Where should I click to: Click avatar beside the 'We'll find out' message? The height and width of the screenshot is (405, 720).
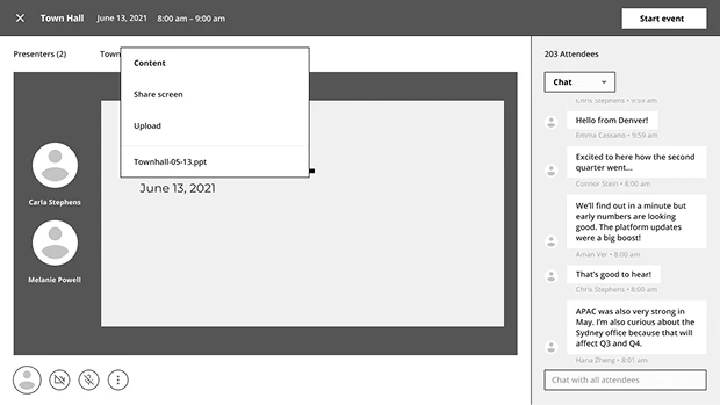[x=551, y=241]
